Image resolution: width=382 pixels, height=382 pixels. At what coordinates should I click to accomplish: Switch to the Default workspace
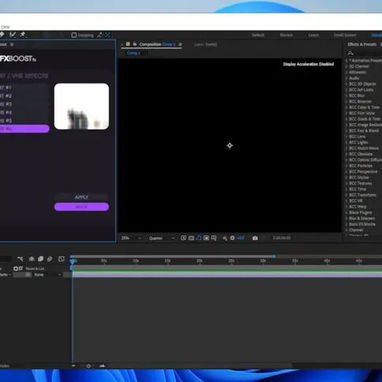coord(258,35)
